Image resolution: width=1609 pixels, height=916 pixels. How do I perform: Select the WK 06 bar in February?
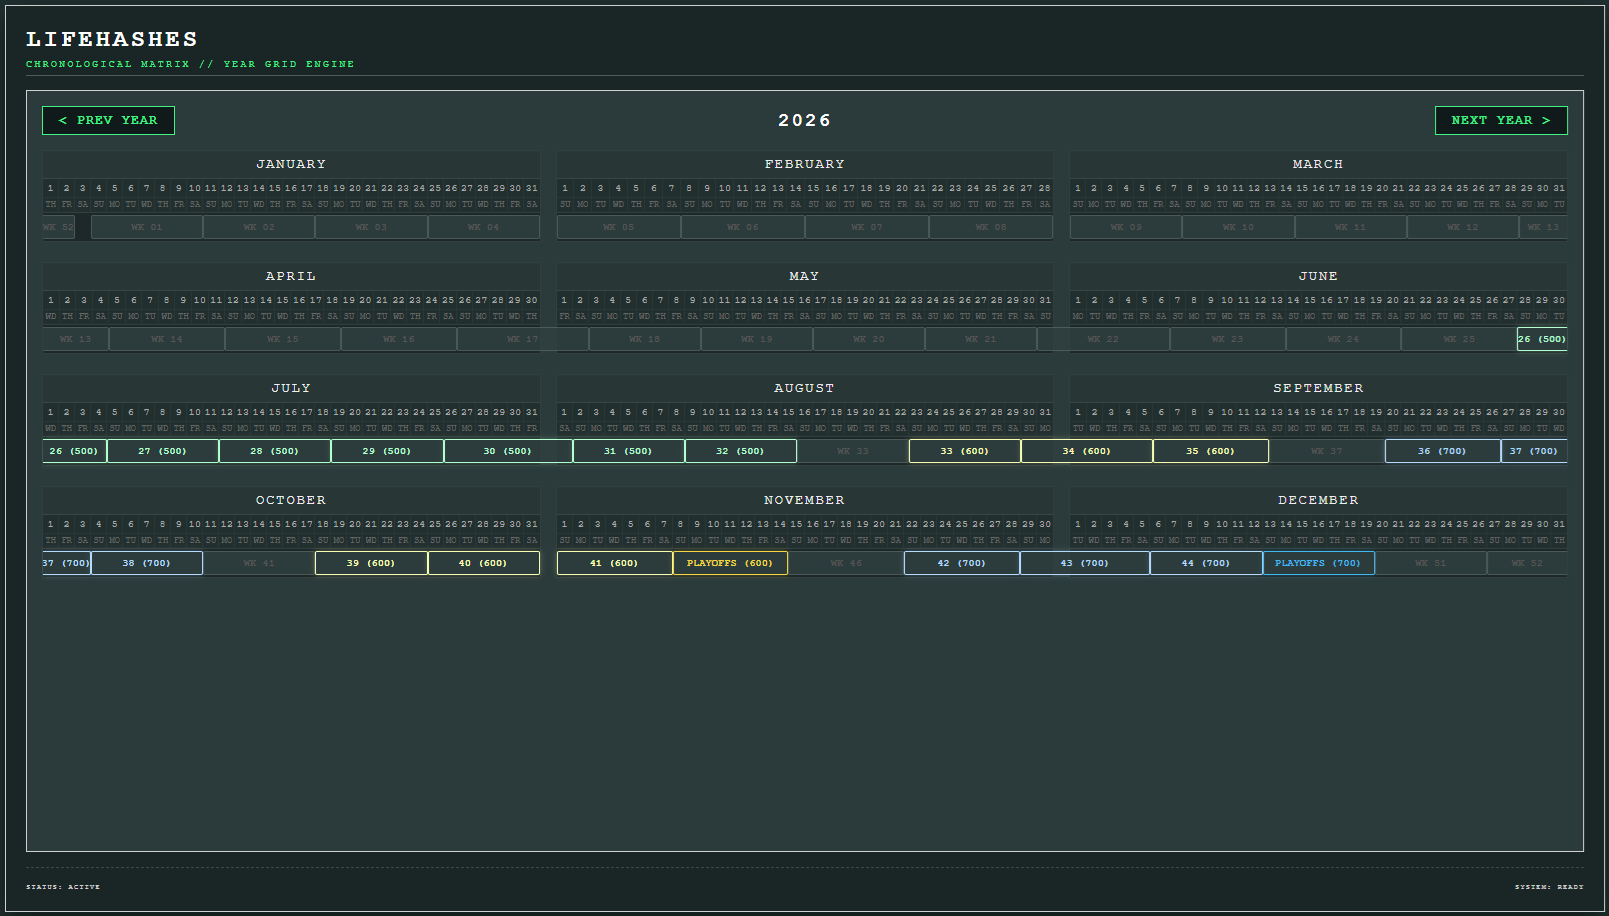(x=743, y=227)
